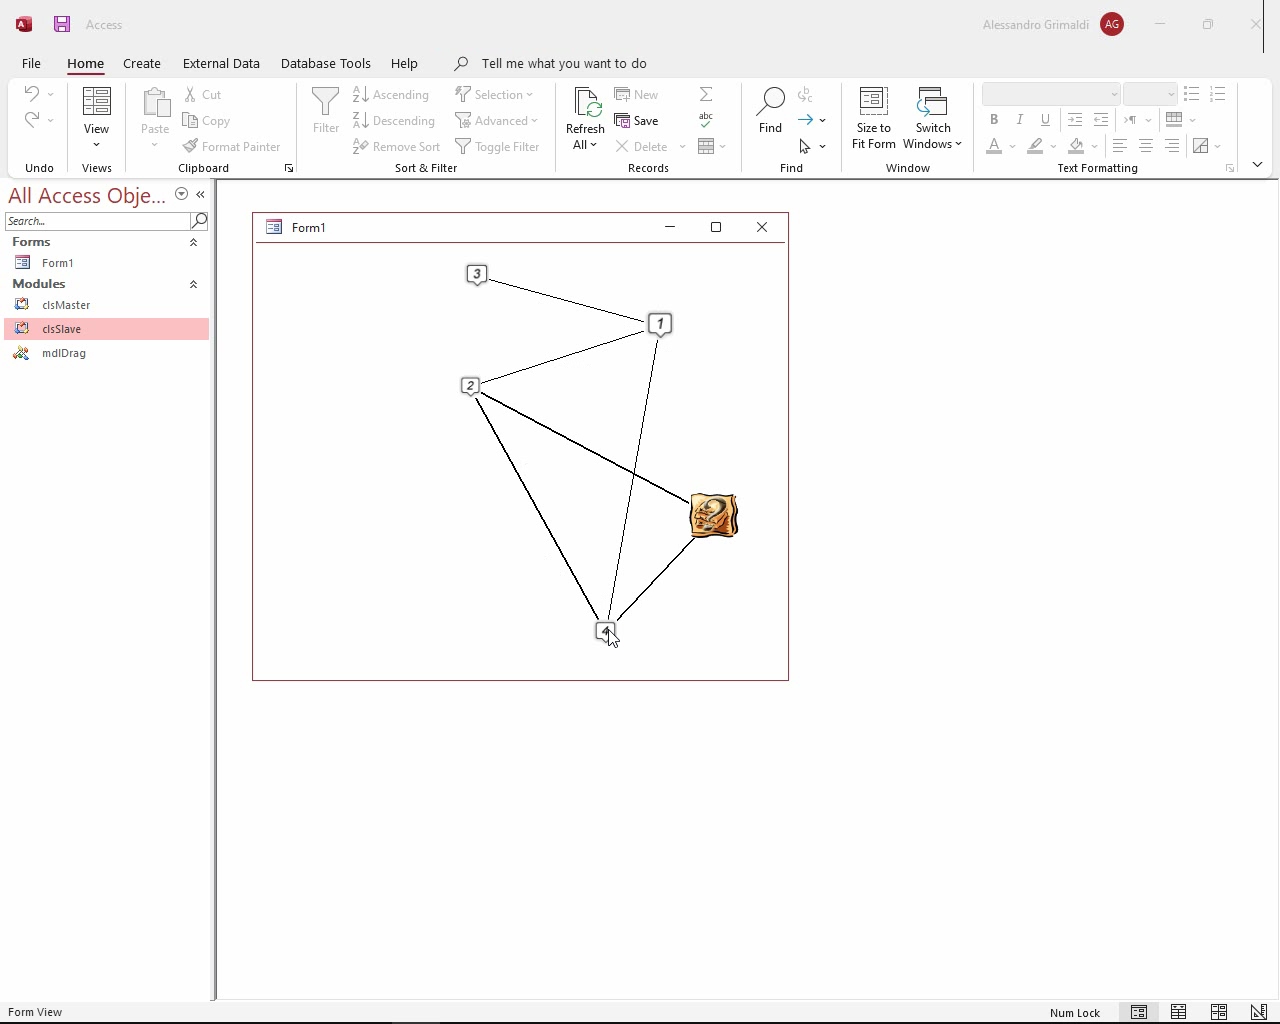Toggle Bold formatting
1280x1024 pixels.
(994, 119)
